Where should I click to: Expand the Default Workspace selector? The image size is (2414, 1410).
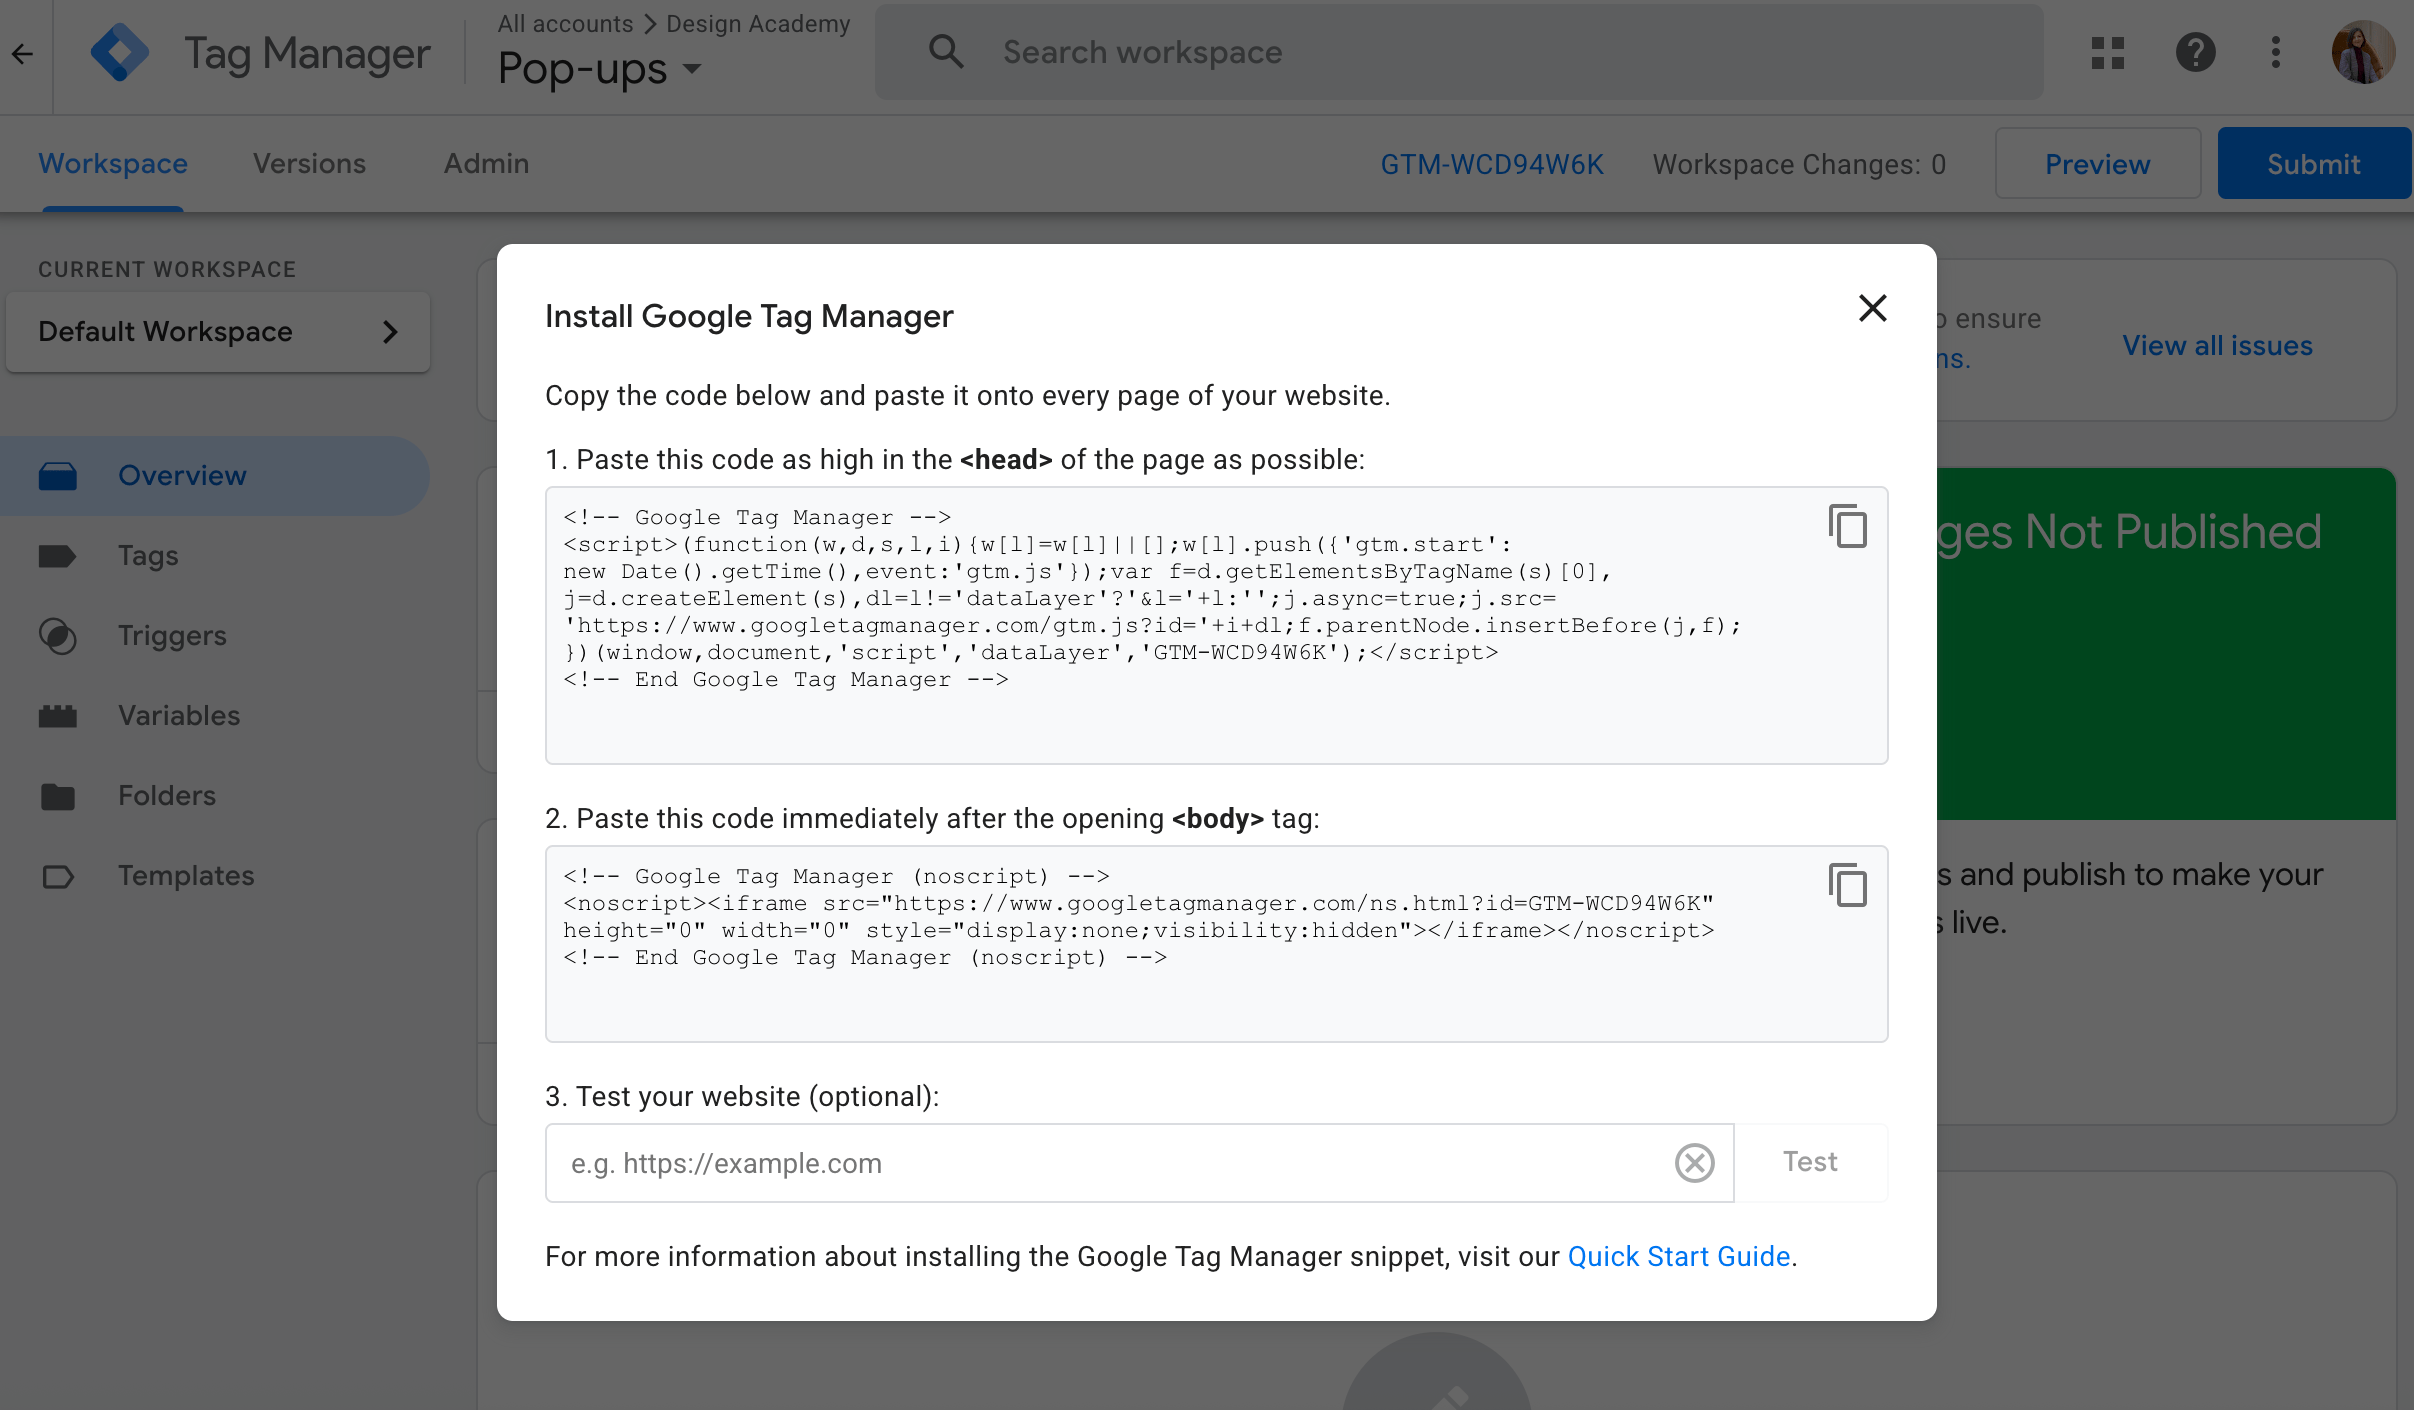pyautogui.click(x=218, y=332)
